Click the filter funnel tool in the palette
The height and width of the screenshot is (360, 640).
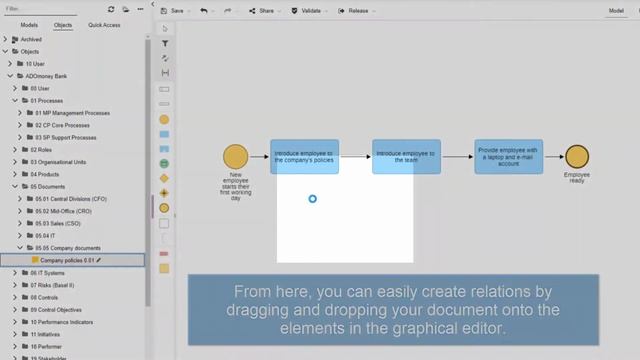coord(165,43)
